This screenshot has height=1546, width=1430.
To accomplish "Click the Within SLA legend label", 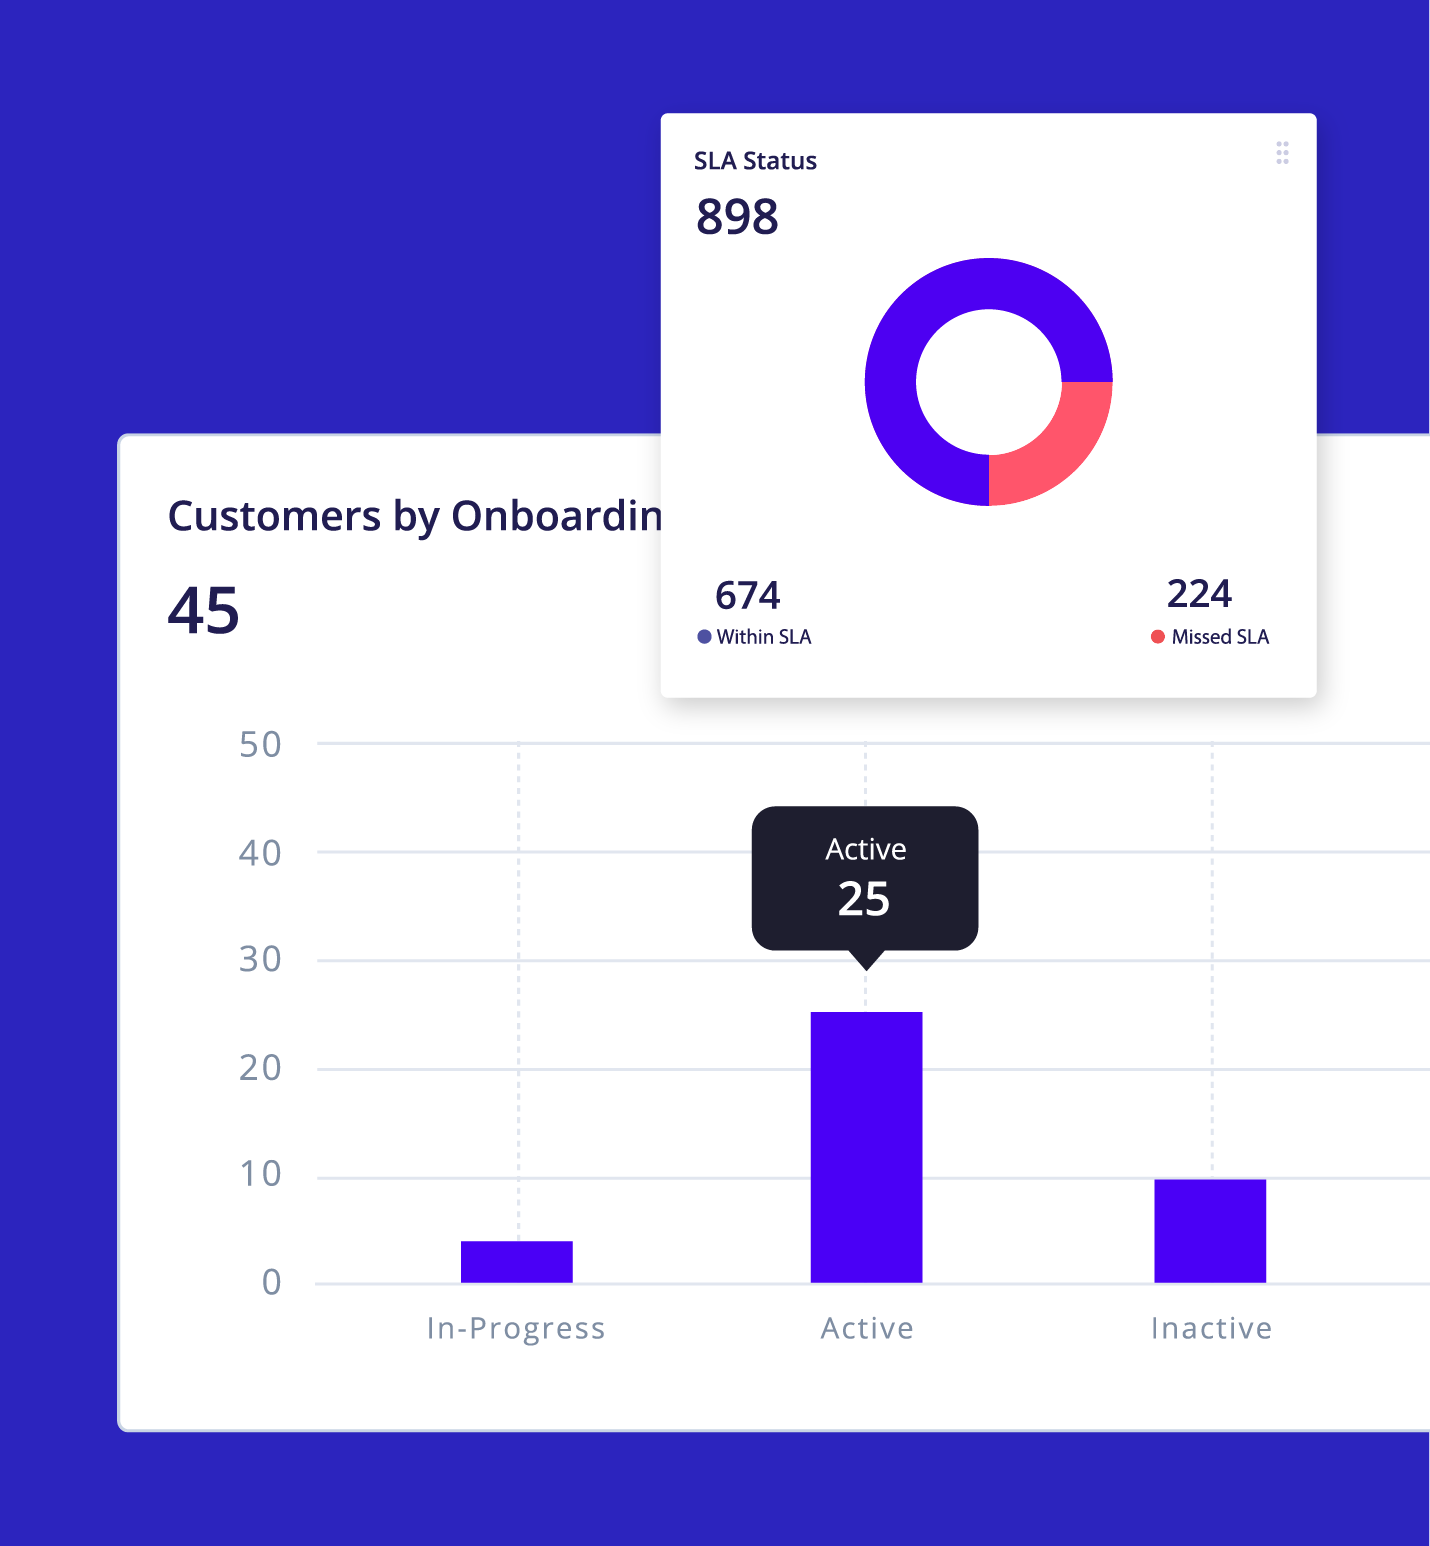I will point(764,637).
